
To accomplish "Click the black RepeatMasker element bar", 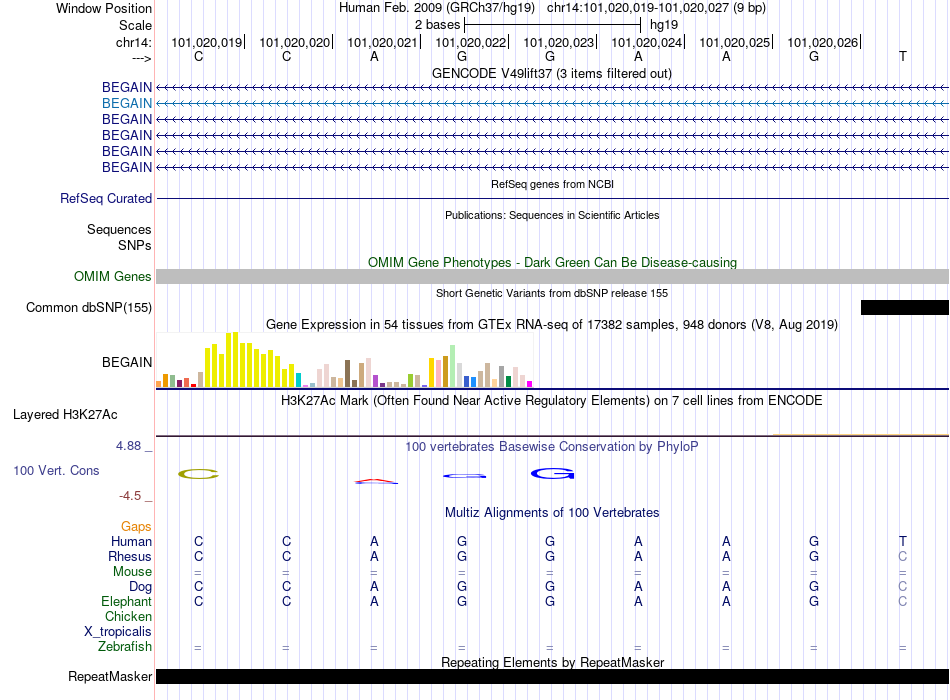I will 552,677.
